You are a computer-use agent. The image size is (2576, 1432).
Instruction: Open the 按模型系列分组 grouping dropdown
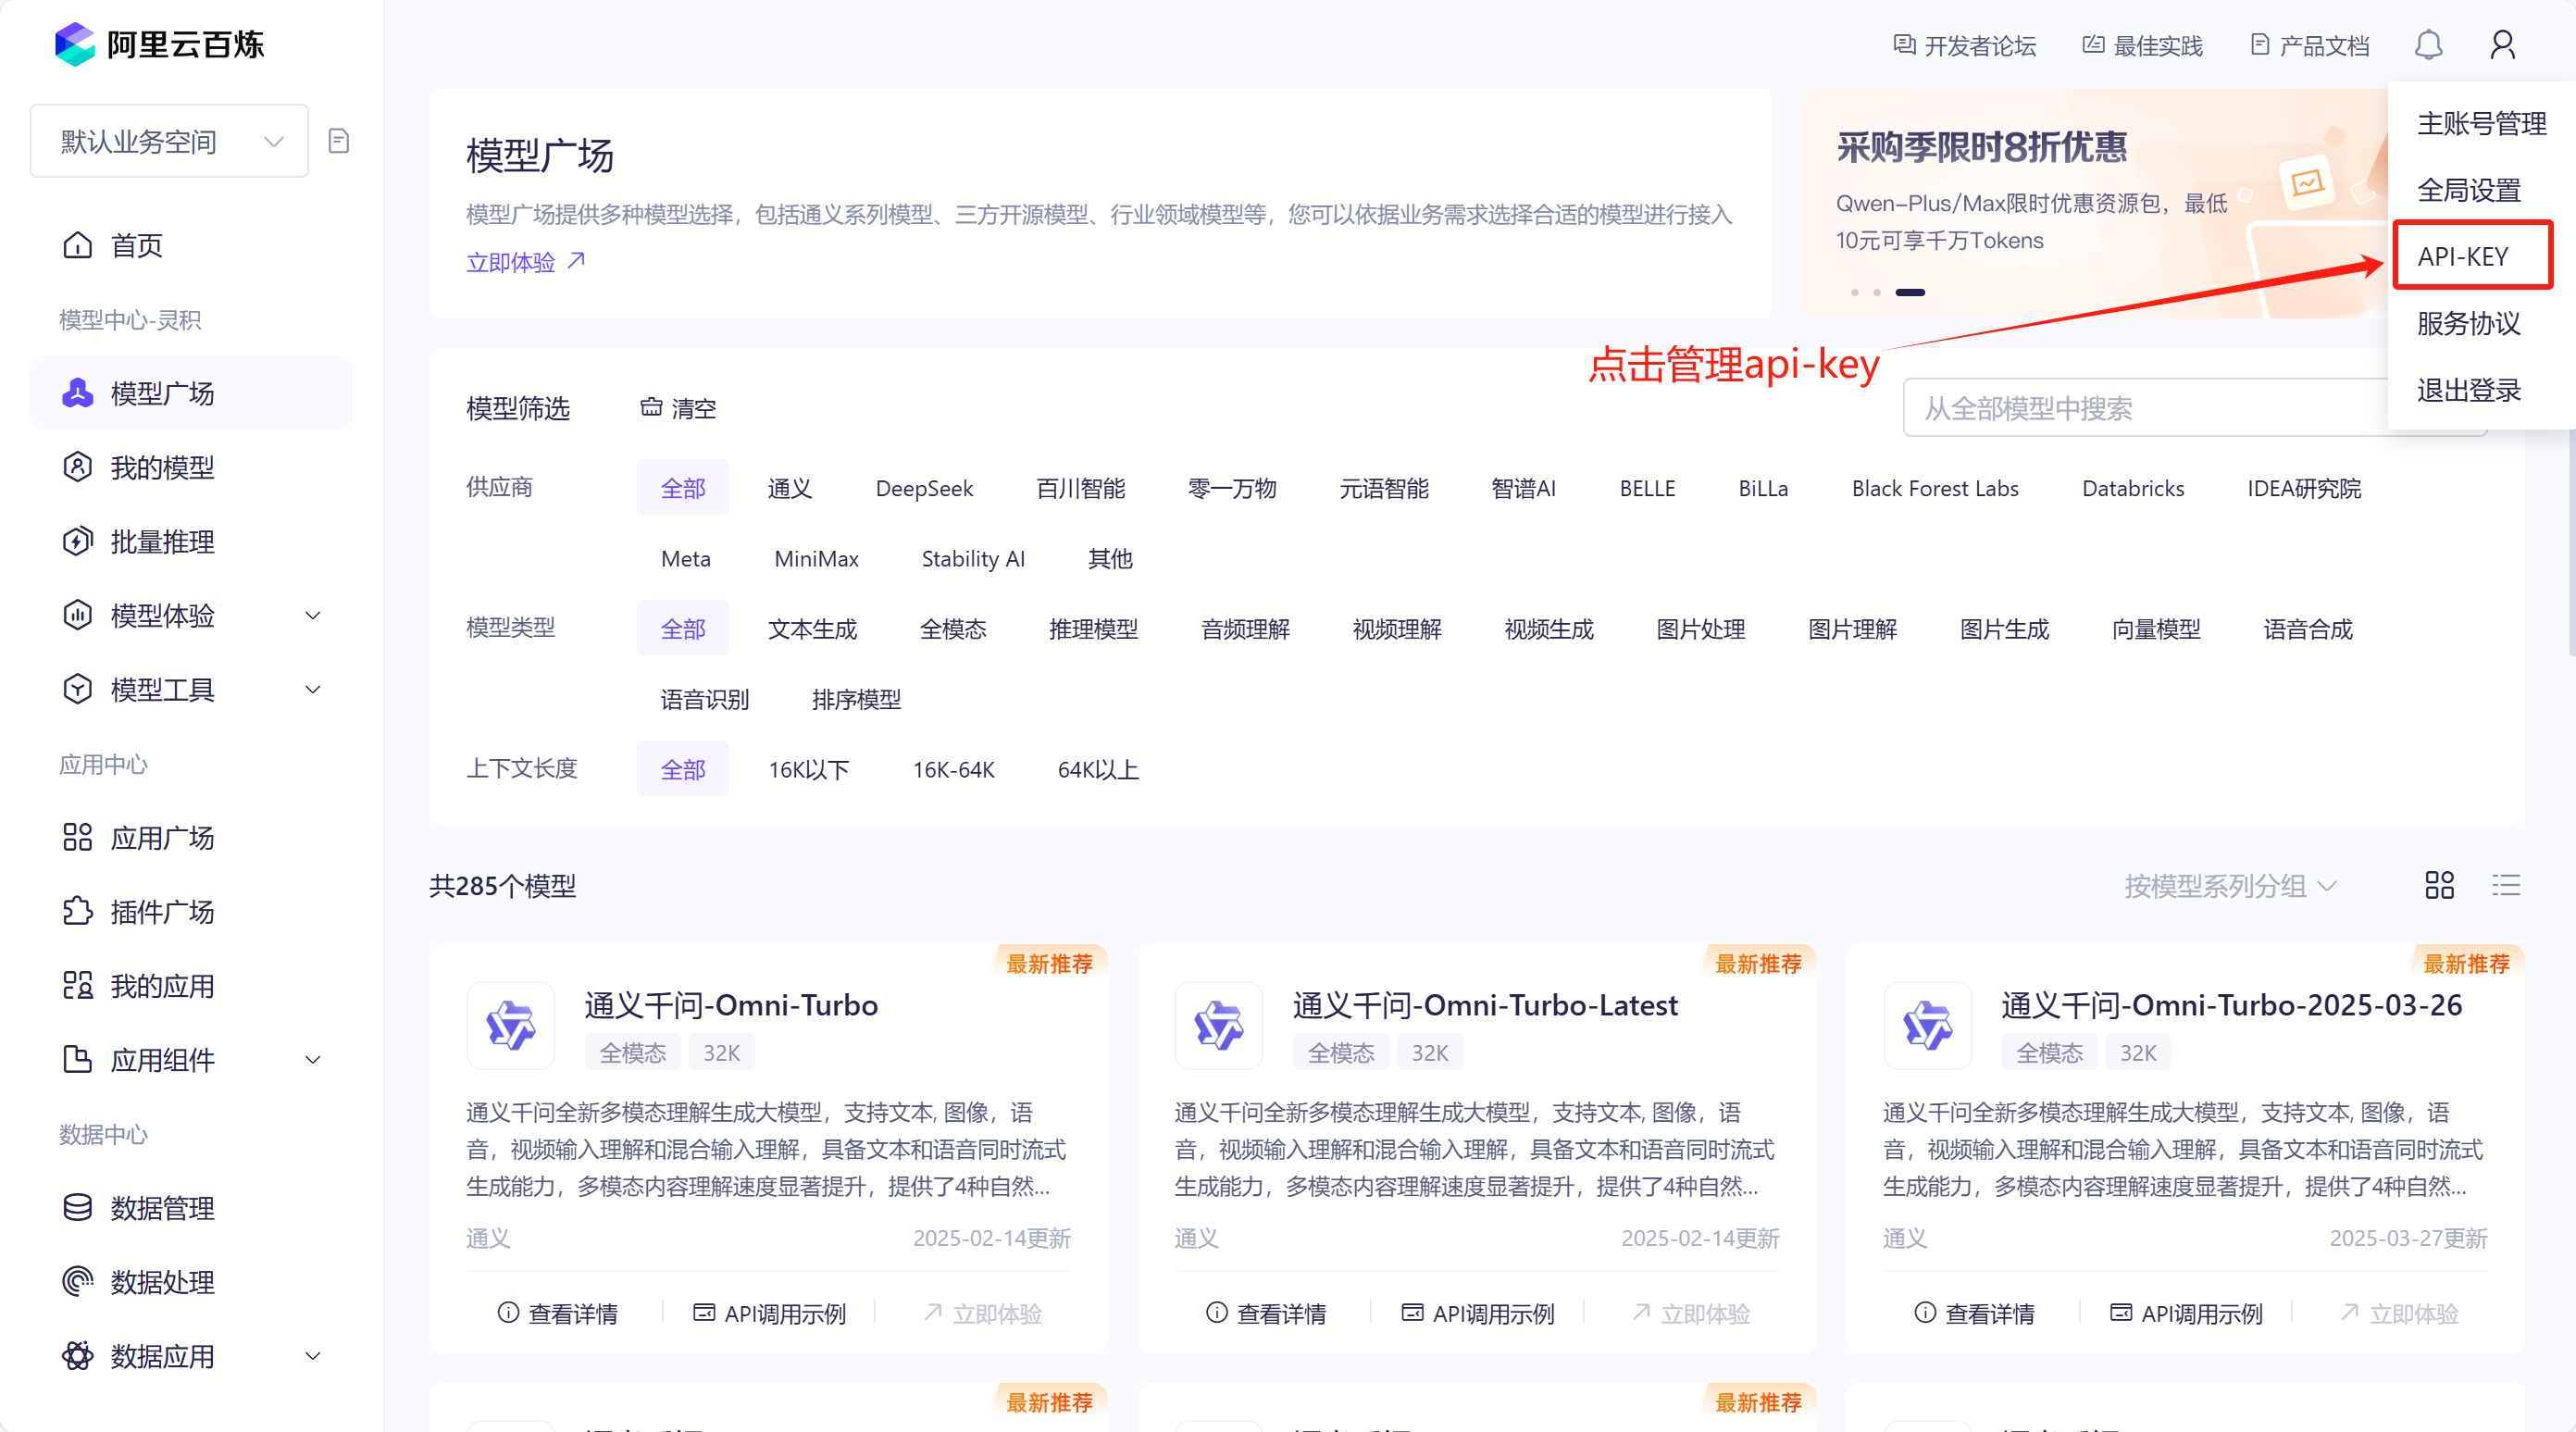click(x=2229, y=885)
